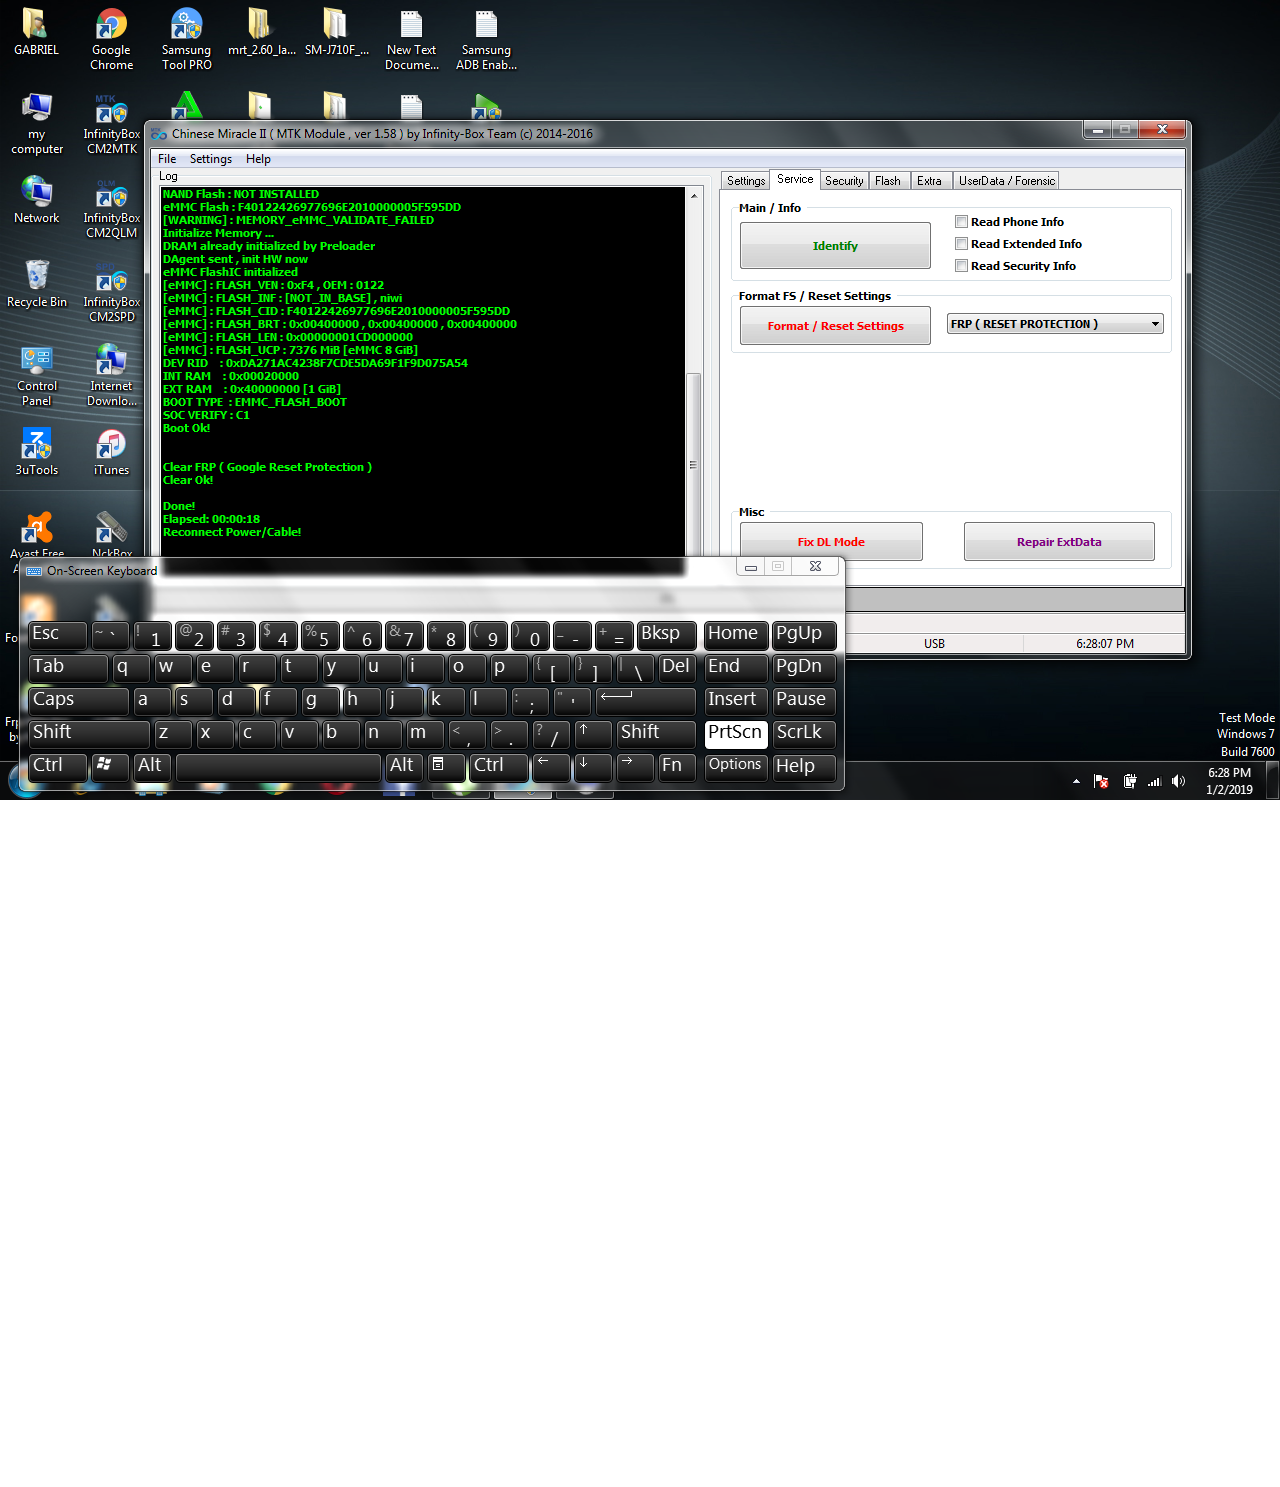Image resolution: width=1280 pixels, height=1487 pixels.
Task: Switch to the Extra tab
Action: click(x=930, y=181)
